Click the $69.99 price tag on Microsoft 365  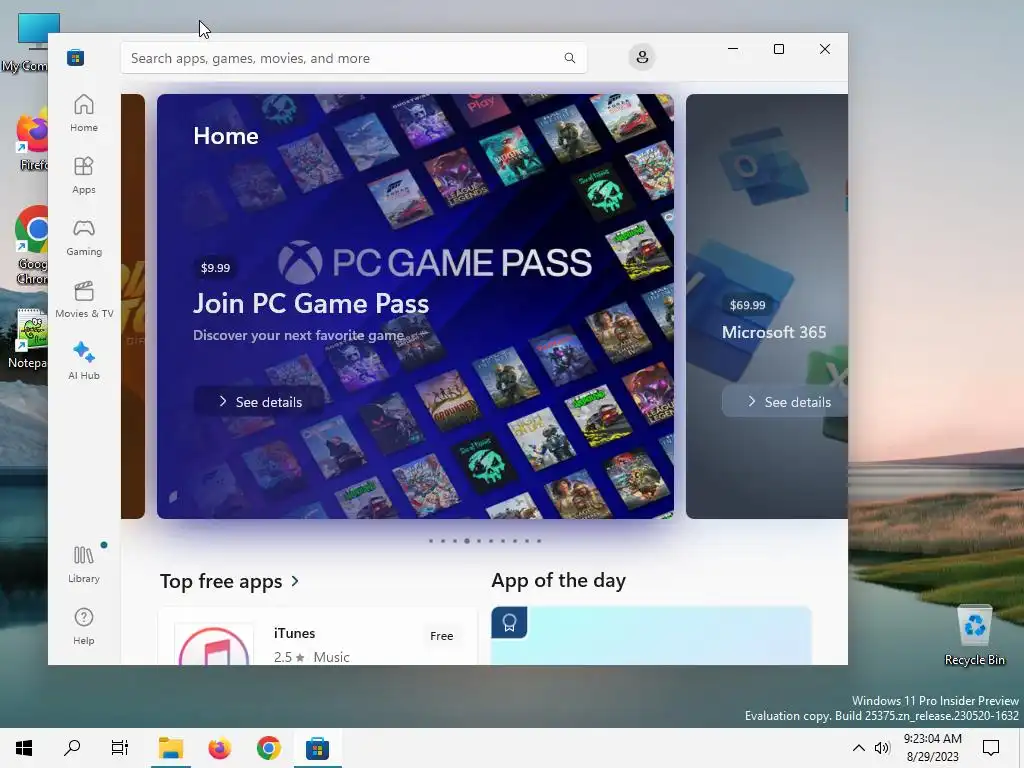coord(747,305)
